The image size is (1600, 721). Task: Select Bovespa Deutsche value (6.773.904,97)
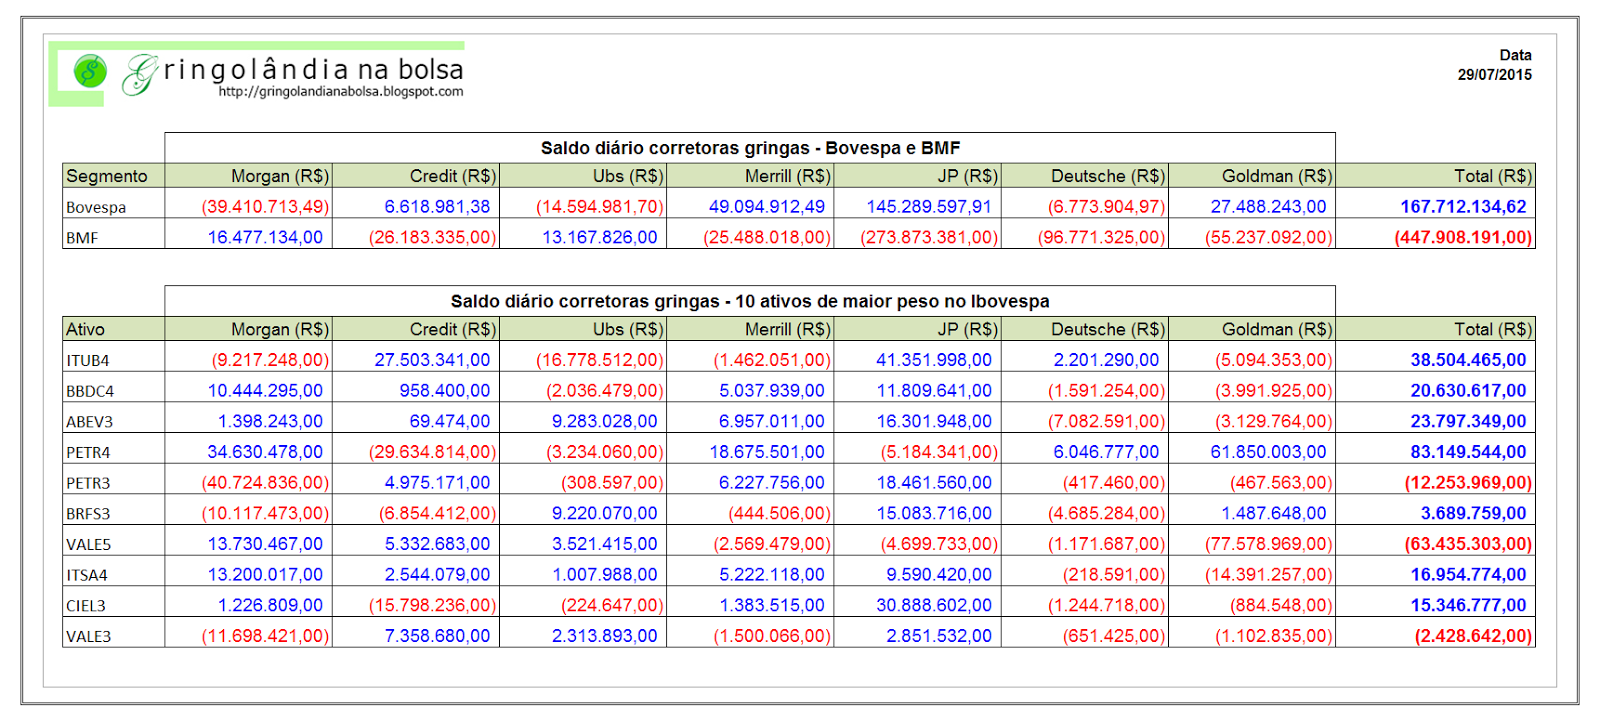[x=1106, y=207]
